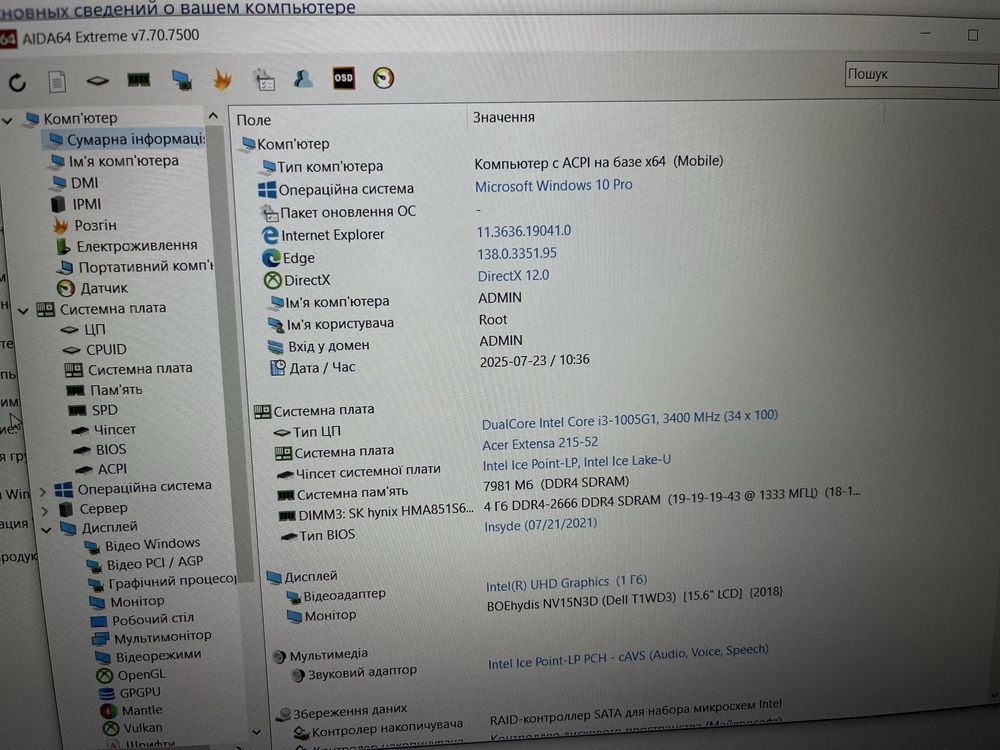Screen dimensions: 1000x750
Task: Open Робочий стіл tree item
Action: [142, 619]
